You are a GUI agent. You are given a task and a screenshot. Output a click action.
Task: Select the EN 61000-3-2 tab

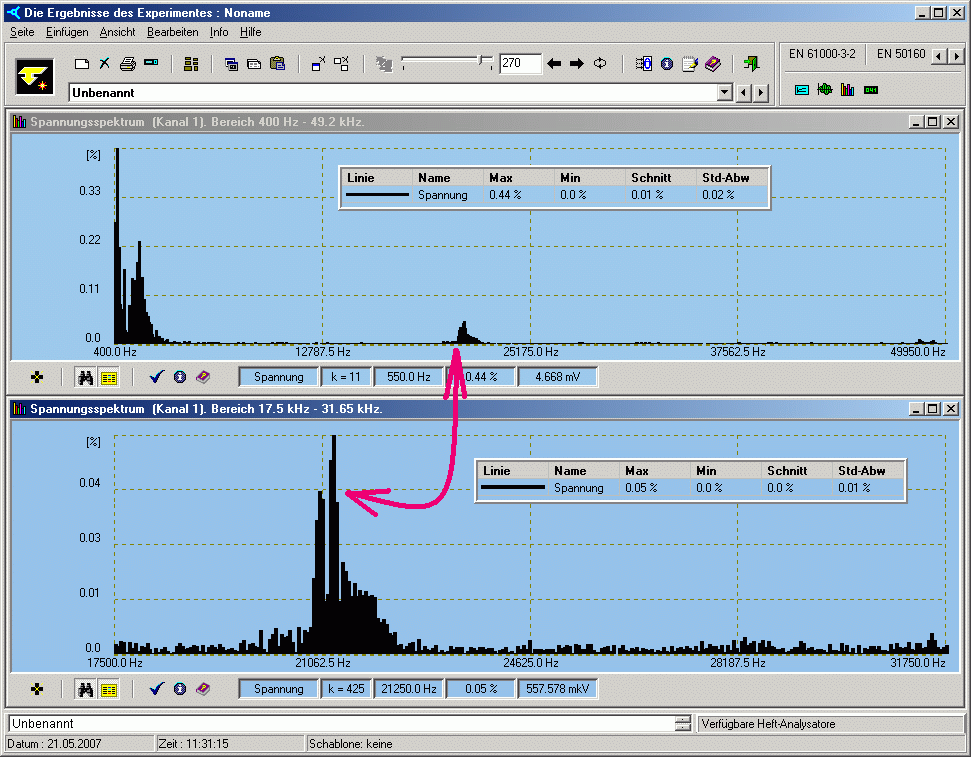pos(822,54)
